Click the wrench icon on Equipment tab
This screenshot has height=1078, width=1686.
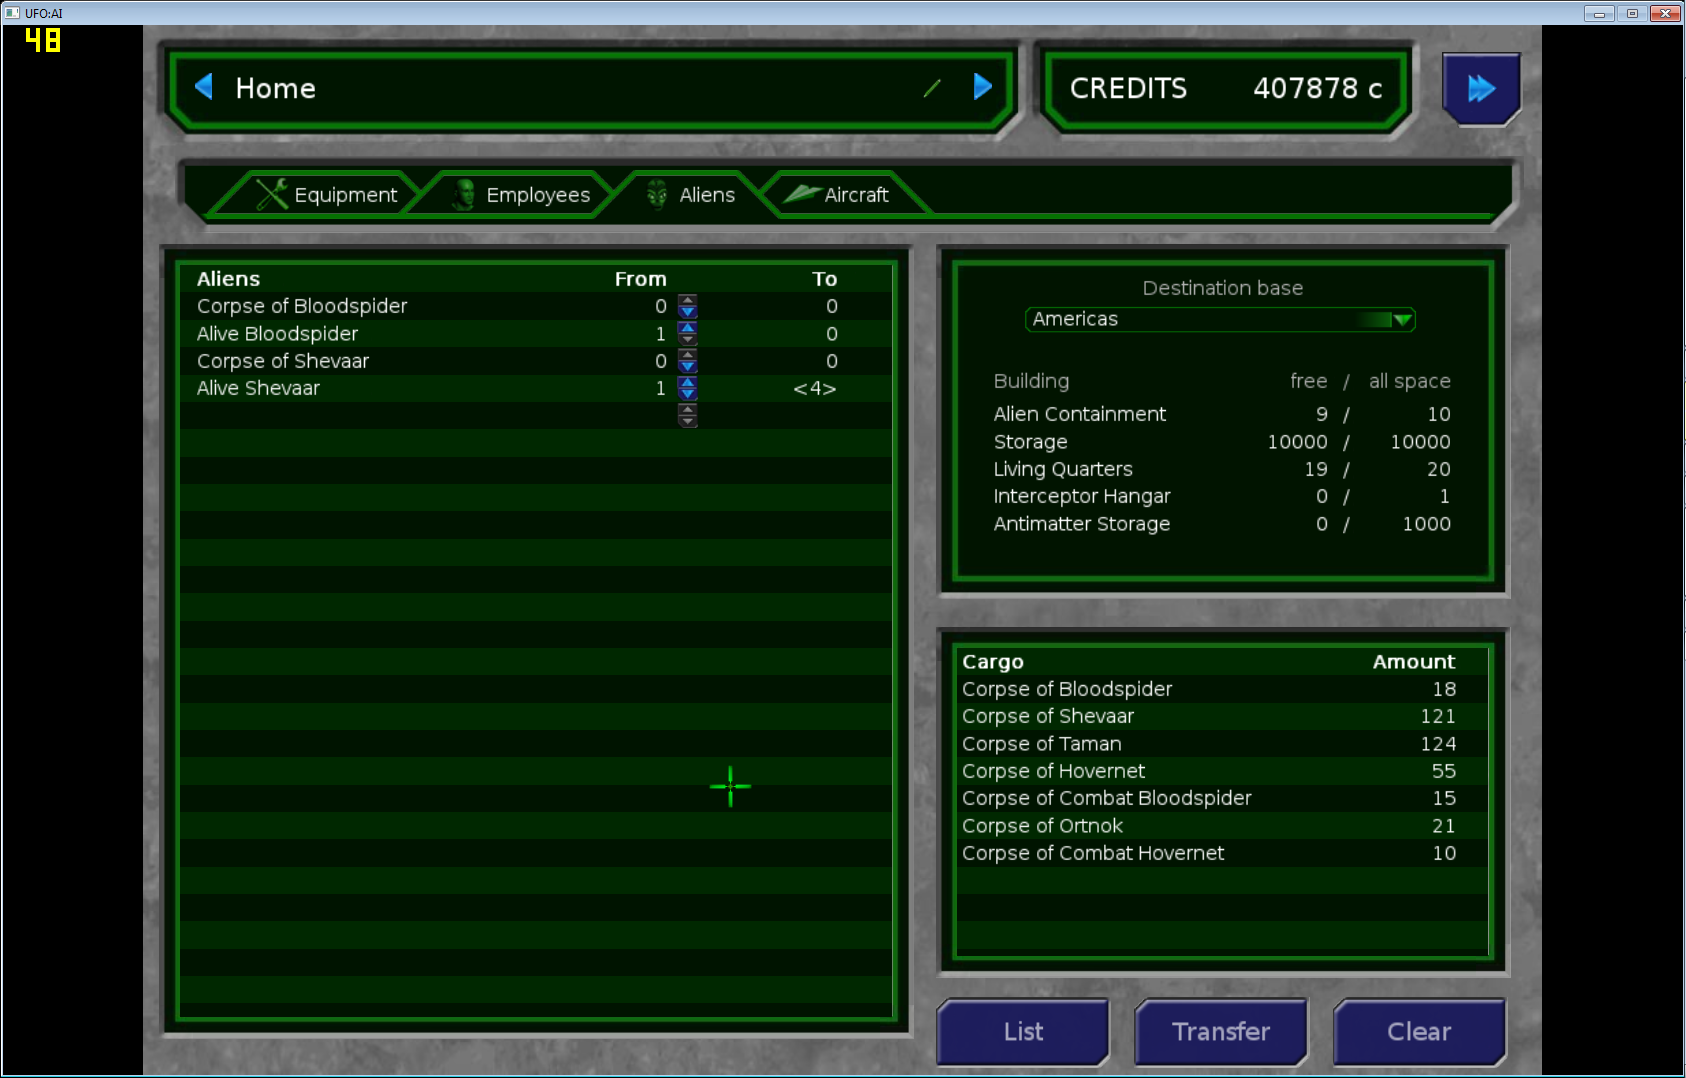(x=271, y=194)
